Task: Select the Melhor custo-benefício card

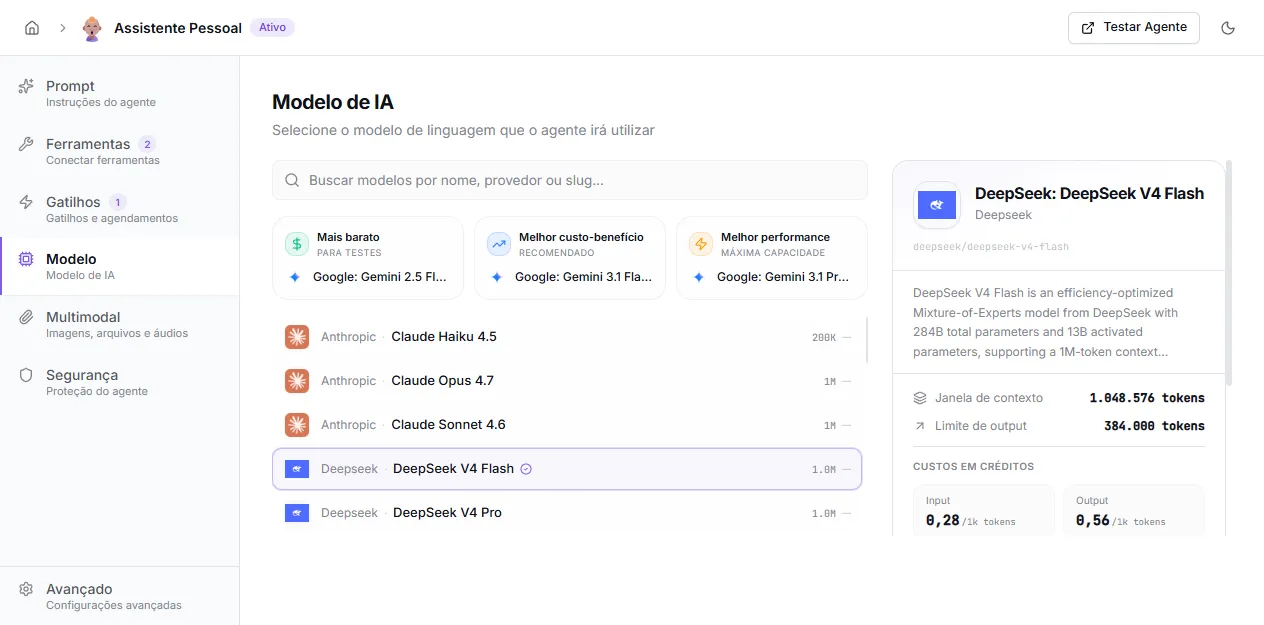Action: (x=570, y=258)
